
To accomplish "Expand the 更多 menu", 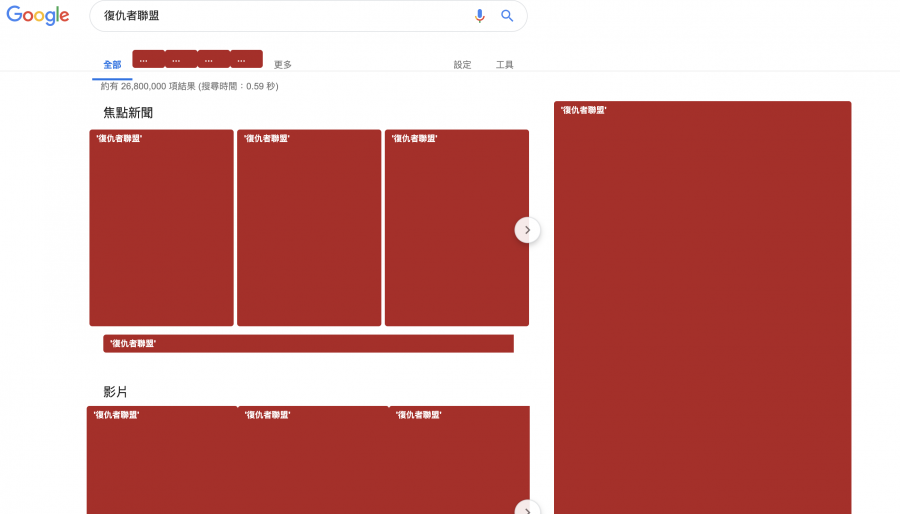I will (x=283, y=65).
